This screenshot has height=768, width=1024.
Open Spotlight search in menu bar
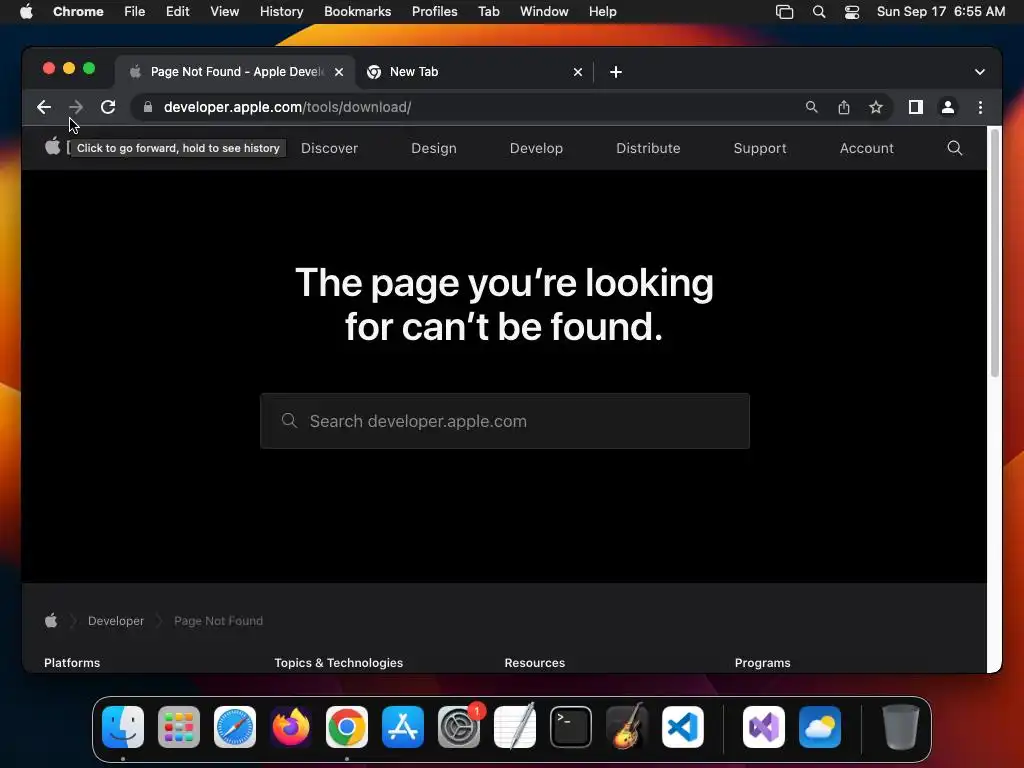coord(818,12)
